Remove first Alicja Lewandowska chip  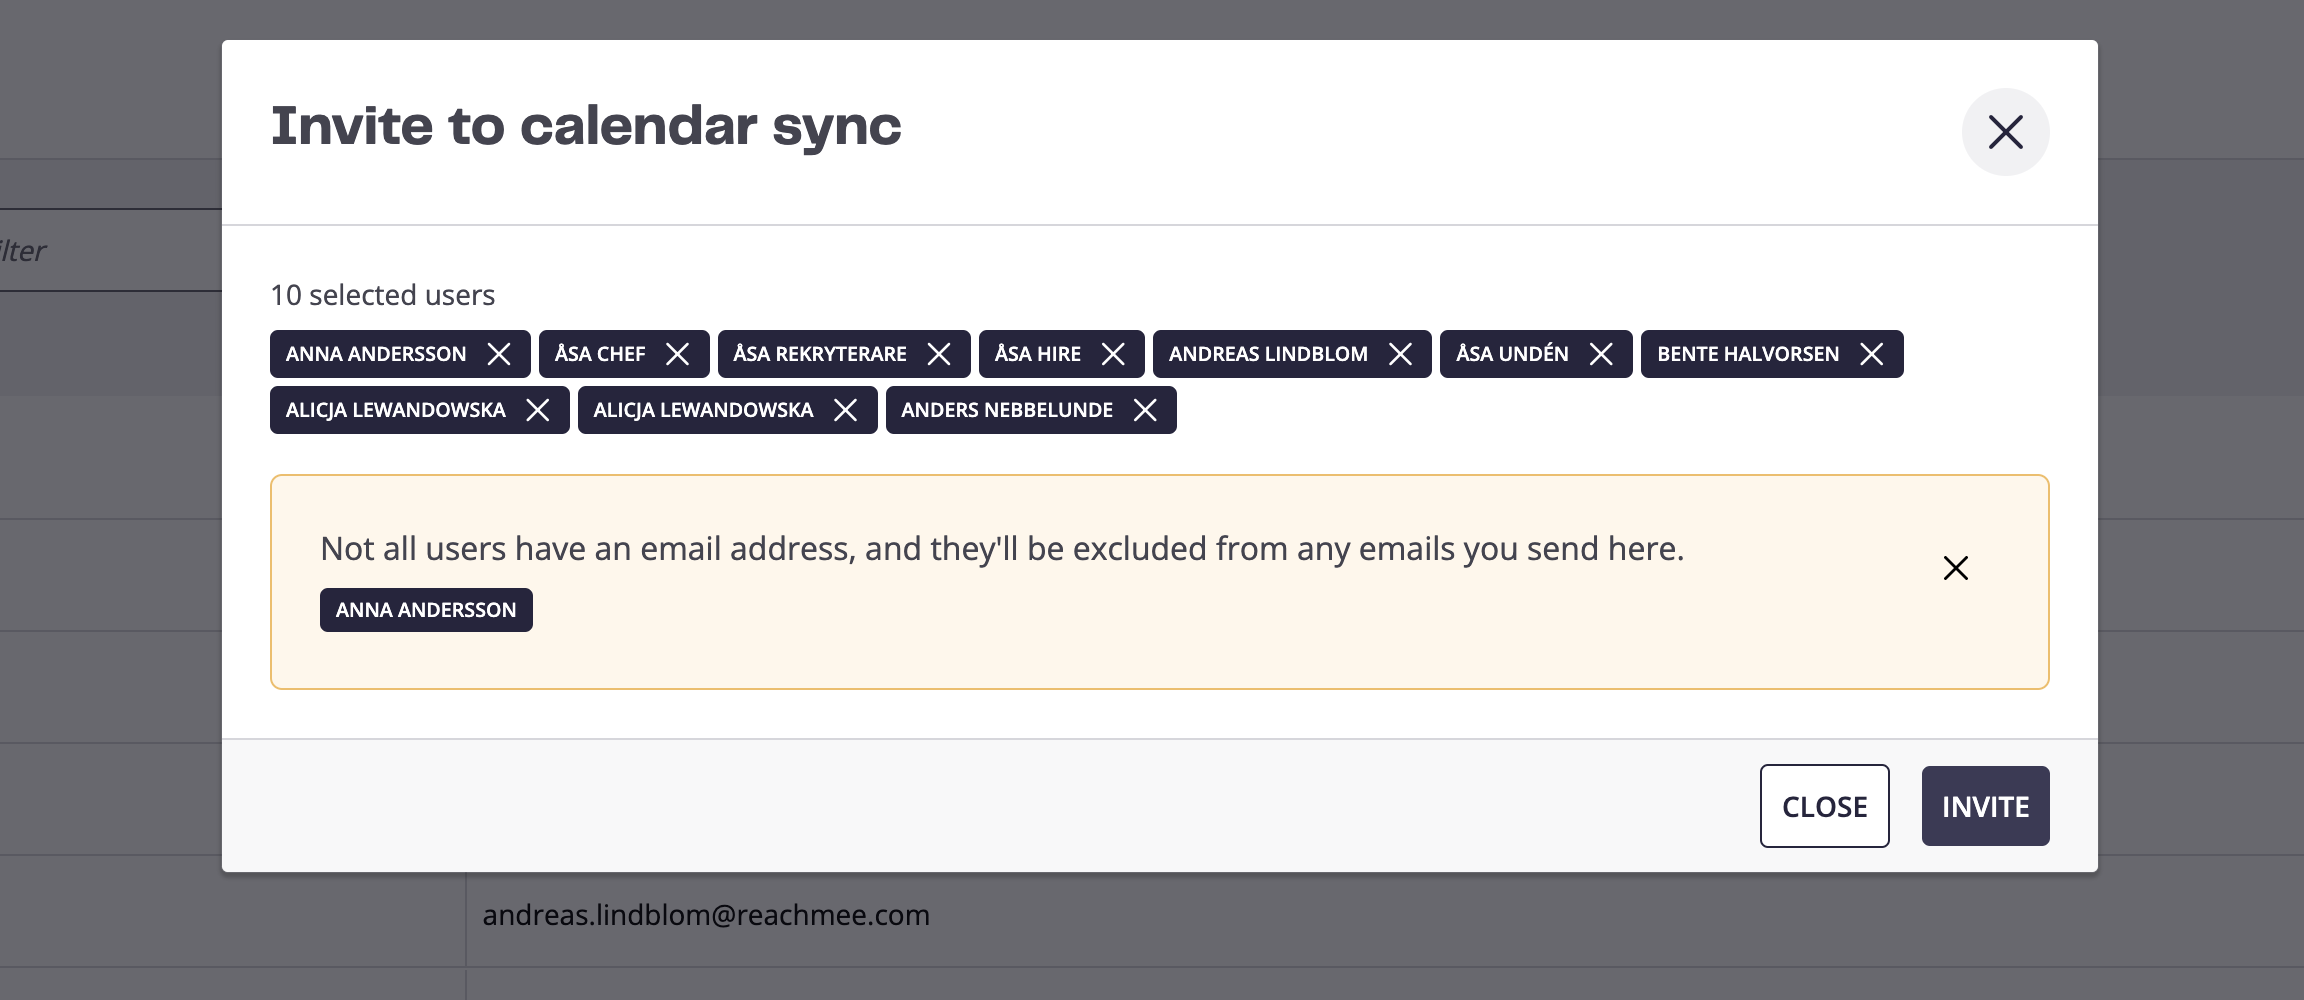tap(538, 410)
